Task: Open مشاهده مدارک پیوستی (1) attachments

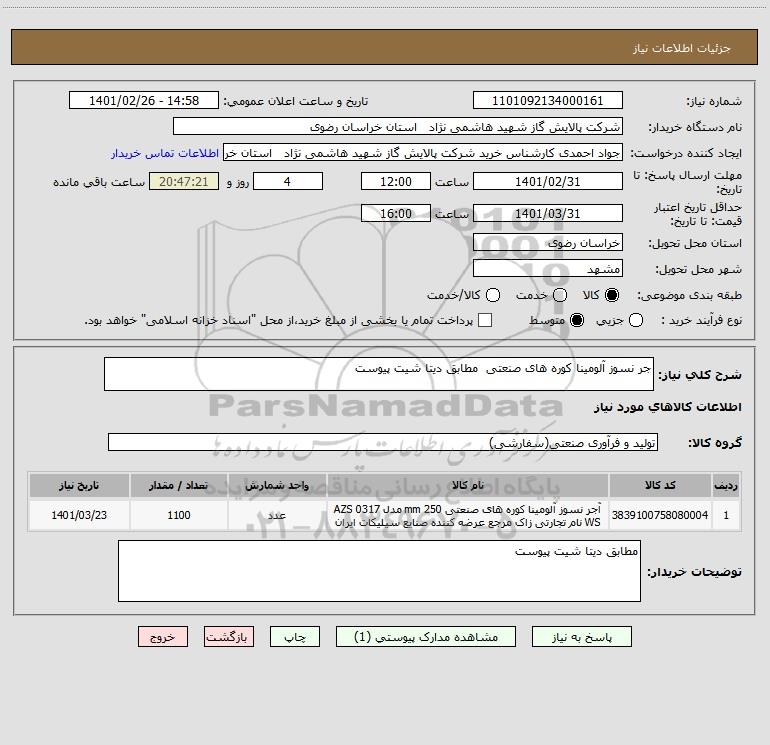Action: point(426,637)
